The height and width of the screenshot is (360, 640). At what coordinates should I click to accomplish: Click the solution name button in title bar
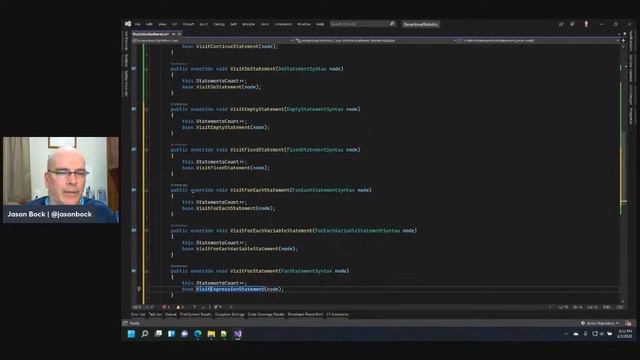click(x=421, y=24)
